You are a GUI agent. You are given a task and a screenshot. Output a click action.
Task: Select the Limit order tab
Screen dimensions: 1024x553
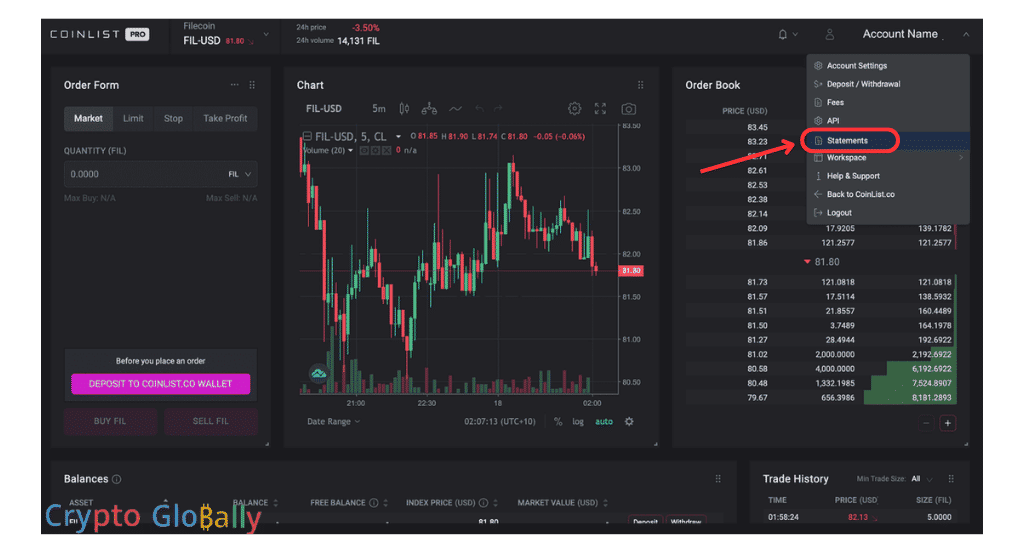(x=133, y=118)
